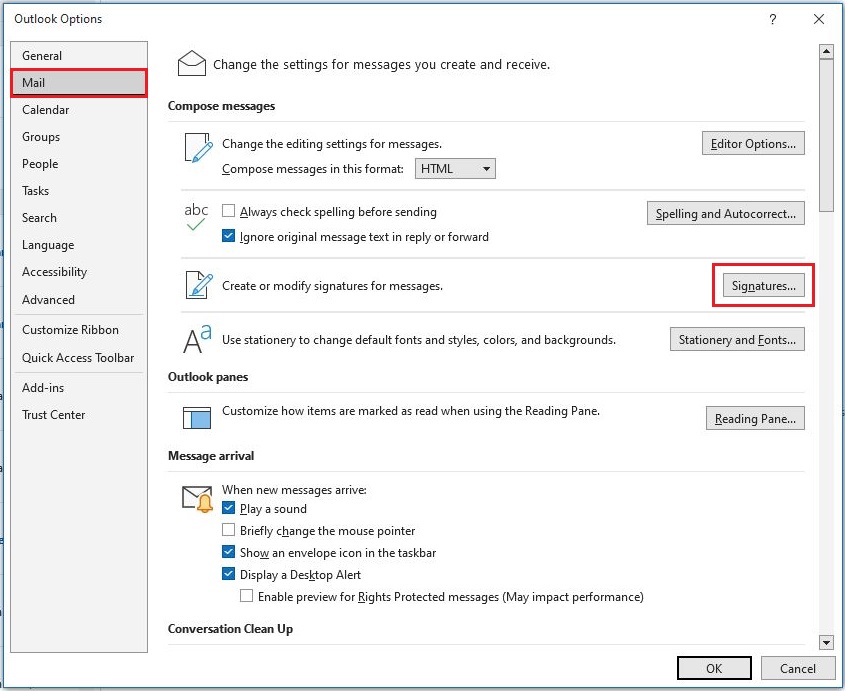Viewport: 847px width, 691px height.
Task: Select Calendar in the options sidebar
Action: 46,110
